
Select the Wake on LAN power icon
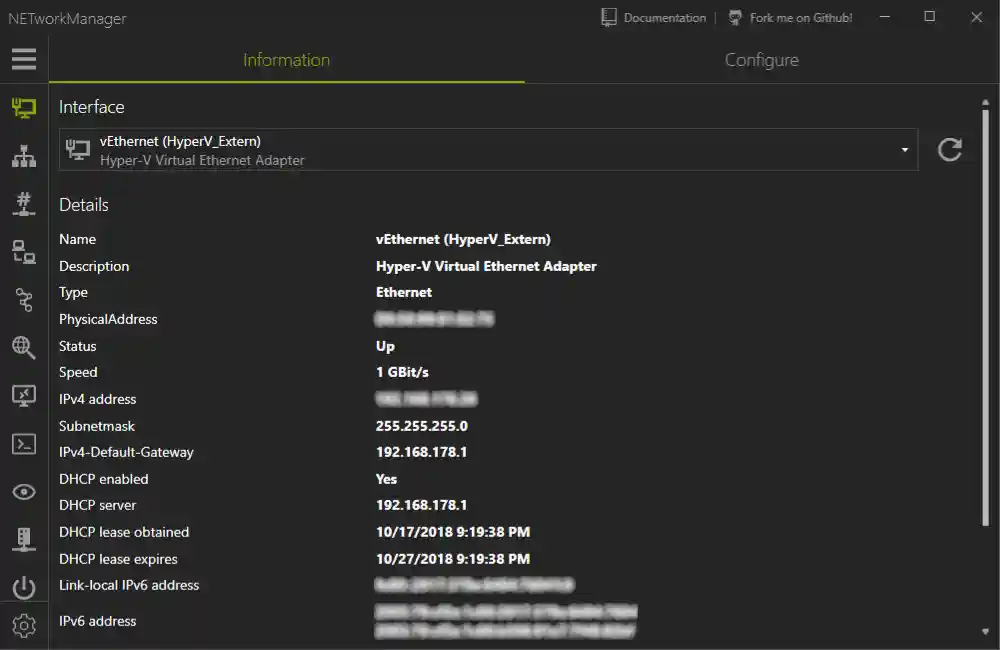coord(23,587)
